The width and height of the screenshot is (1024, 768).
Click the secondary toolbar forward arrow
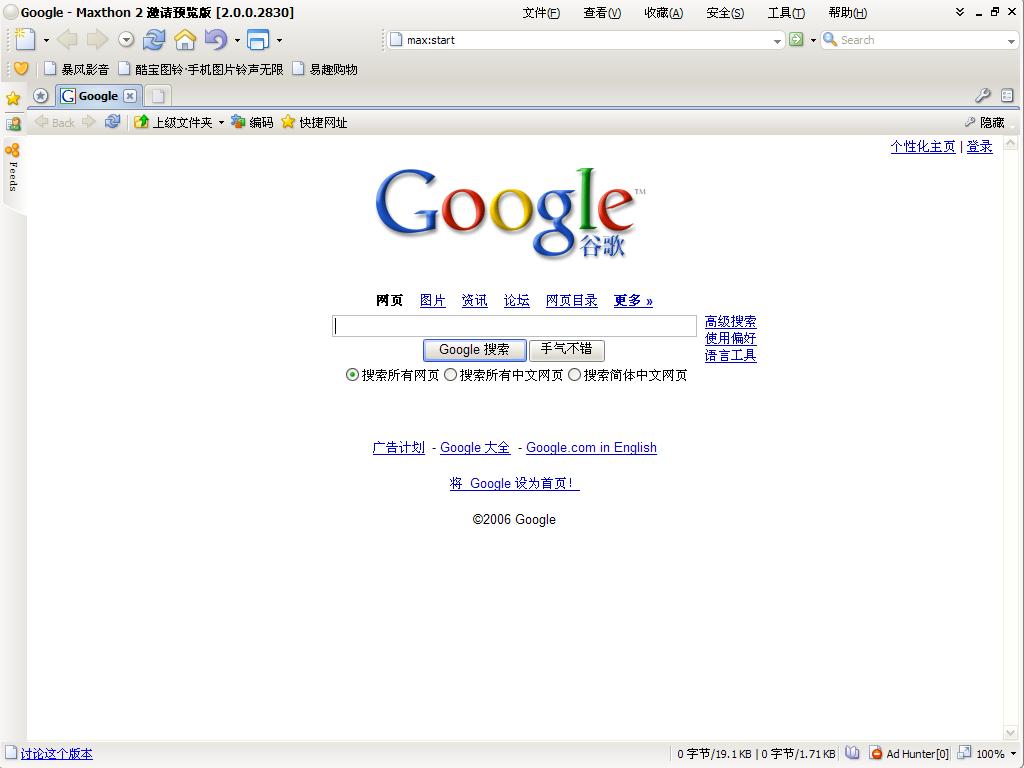[89, 121]
